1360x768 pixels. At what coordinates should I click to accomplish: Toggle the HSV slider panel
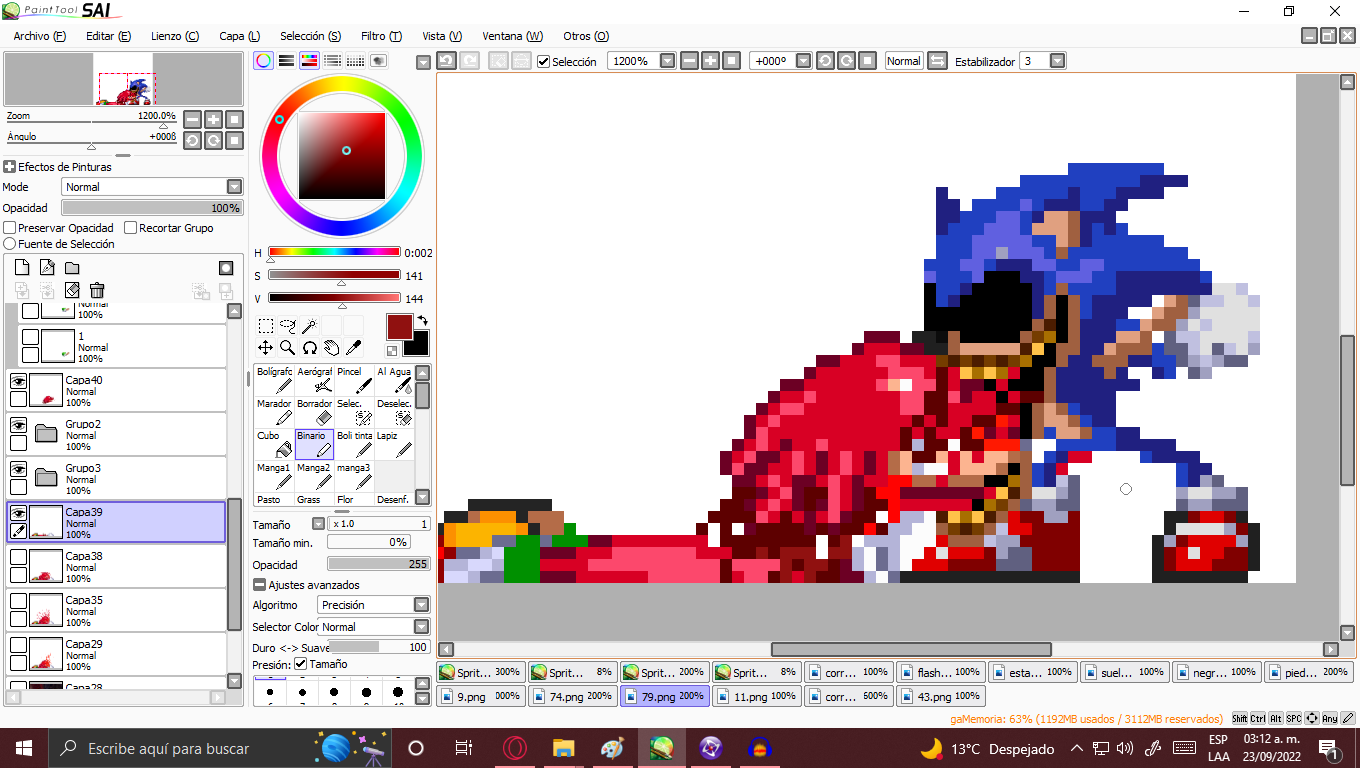[309, 60]
